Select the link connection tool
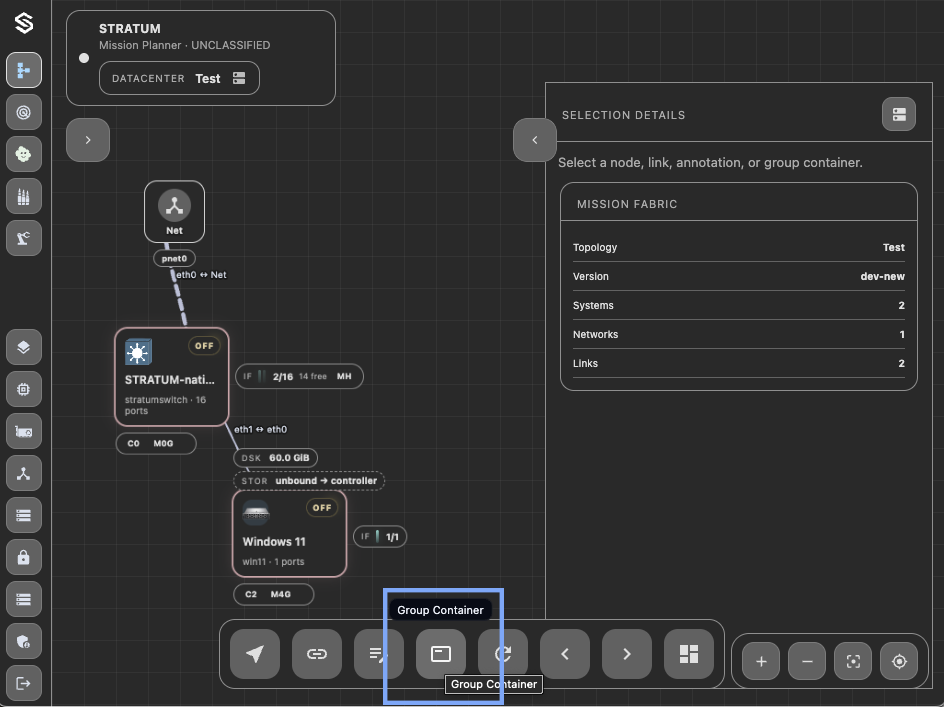This screenshot has height=707, width=944. [x=317, y=654]
